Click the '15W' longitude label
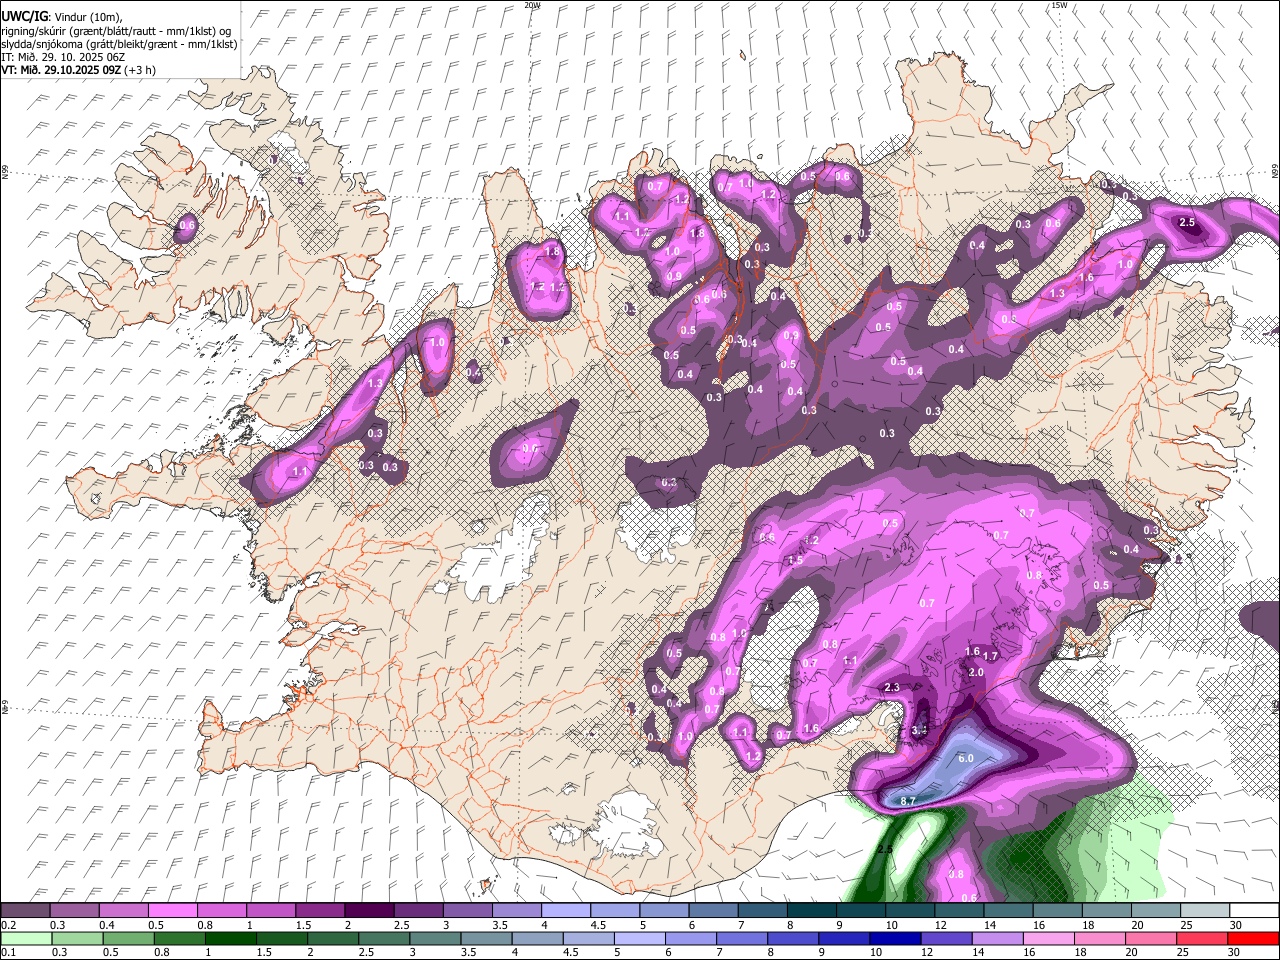Image resolution: width=1280 pixels, height=960 pixels. (x=1060, y=5)
